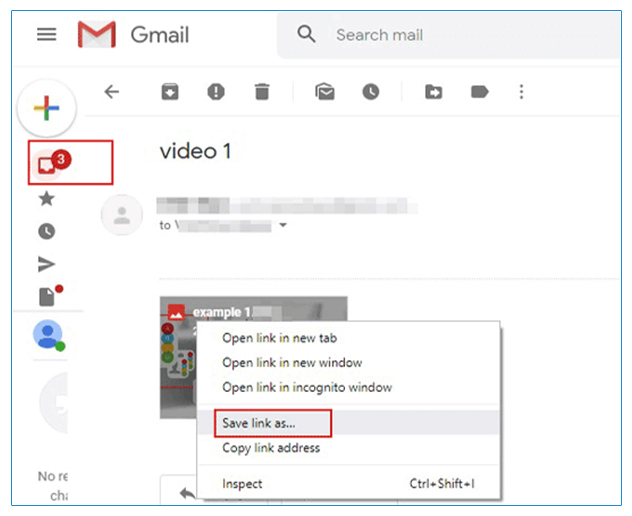Open the Inbox with 3 unread
632x516 pixels.
(x=48, y=164)
